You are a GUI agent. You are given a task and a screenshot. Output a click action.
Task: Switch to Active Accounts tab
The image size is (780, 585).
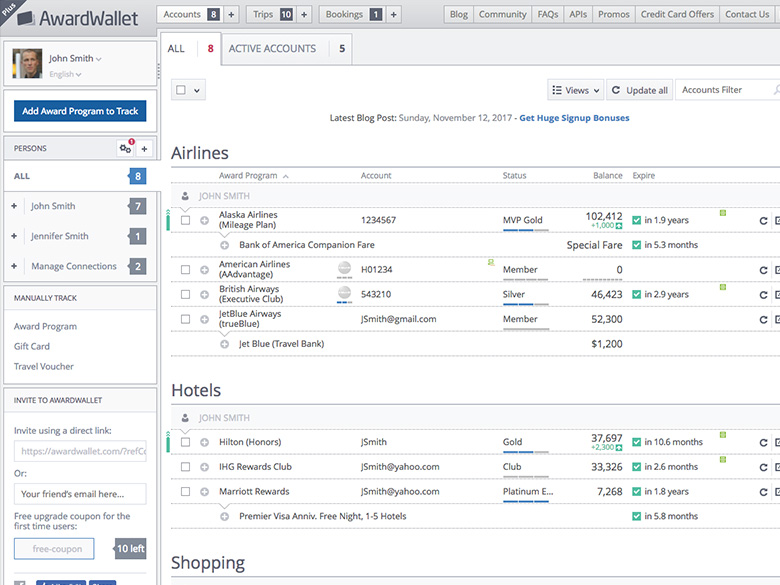287,49
